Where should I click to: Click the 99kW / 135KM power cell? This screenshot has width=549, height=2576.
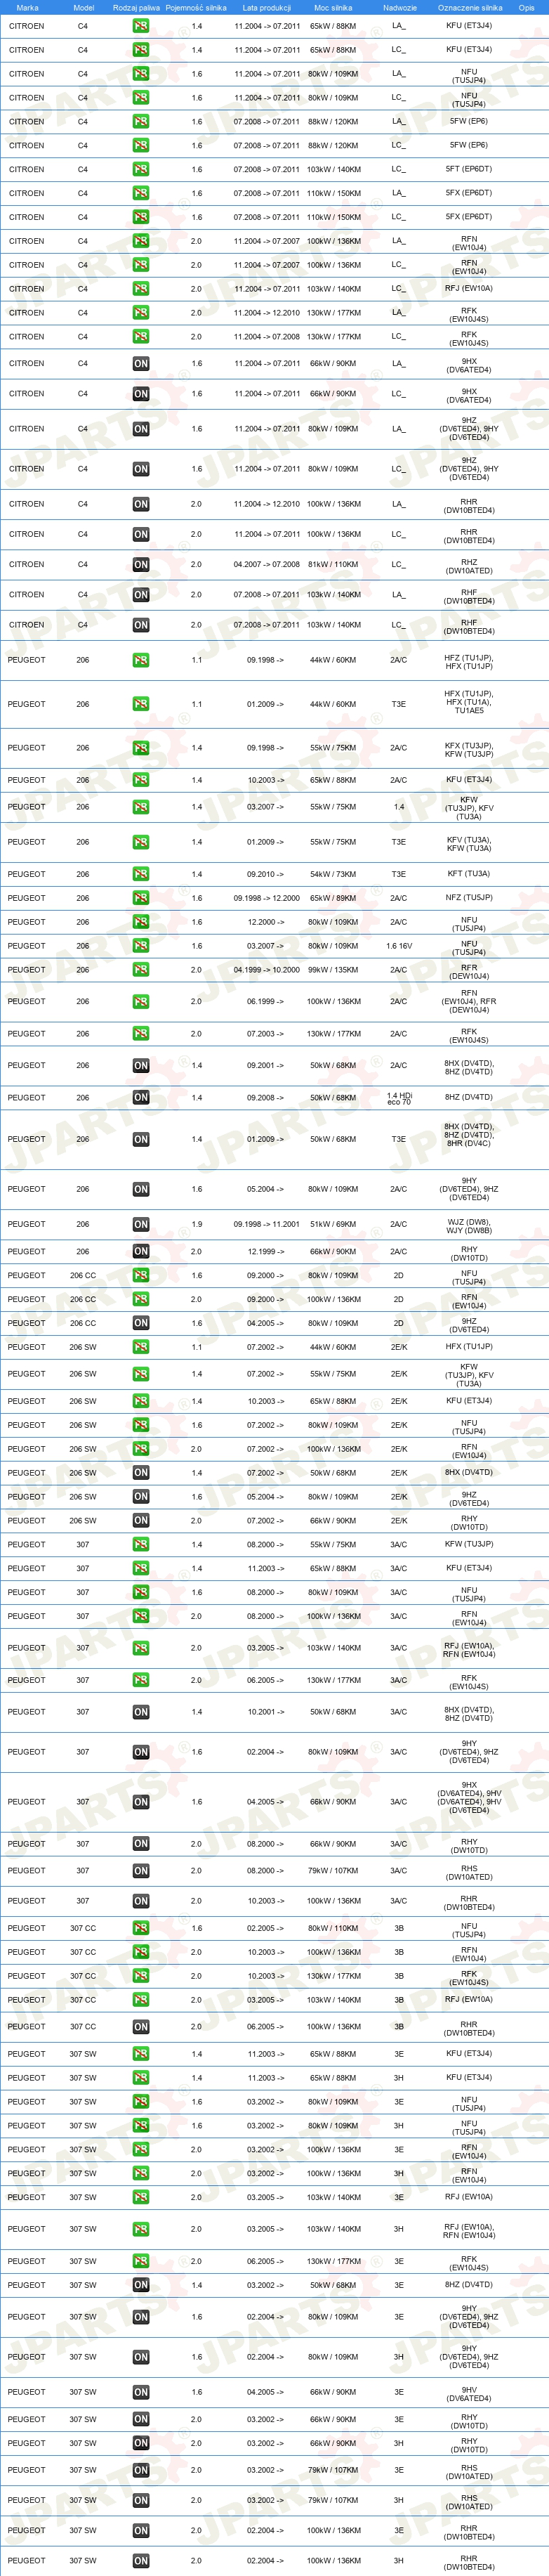click(333, 970)
